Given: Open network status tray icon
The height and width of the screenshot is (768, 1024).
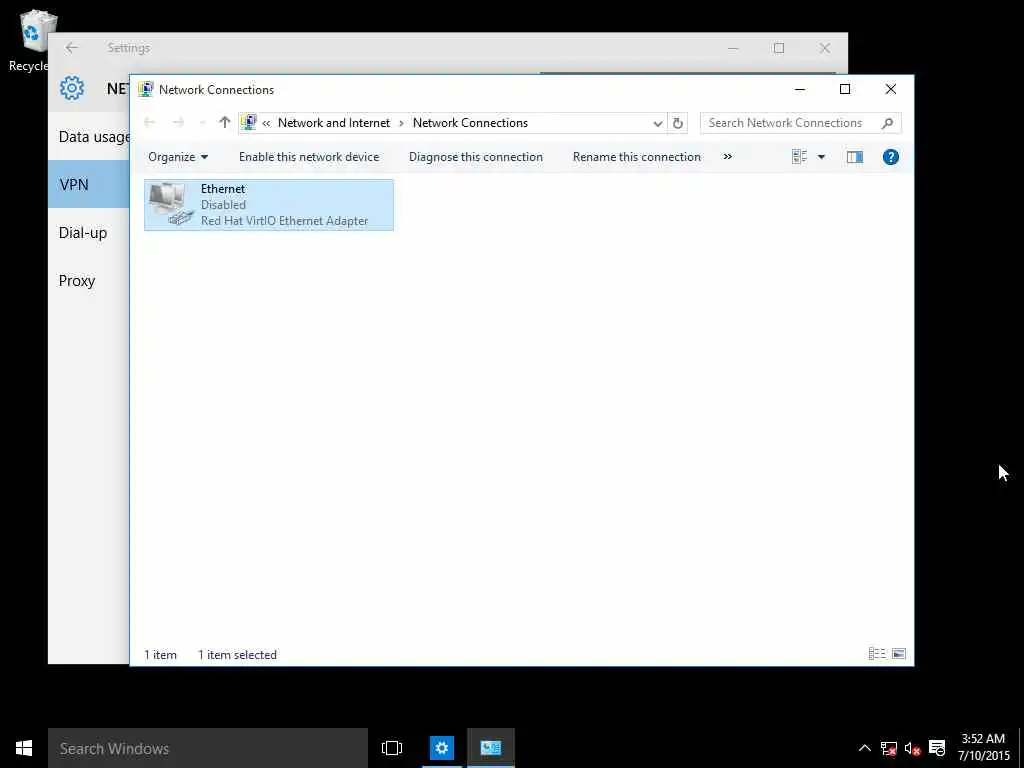Looking at the screenshot, I should [x=888, y=748].
